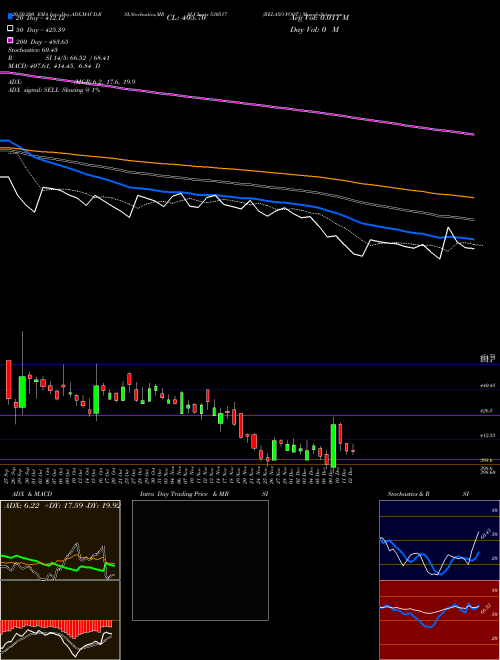The image size is (500, 660).
Task: Click the 449.43 price axis label
Action: coord(487,385)
